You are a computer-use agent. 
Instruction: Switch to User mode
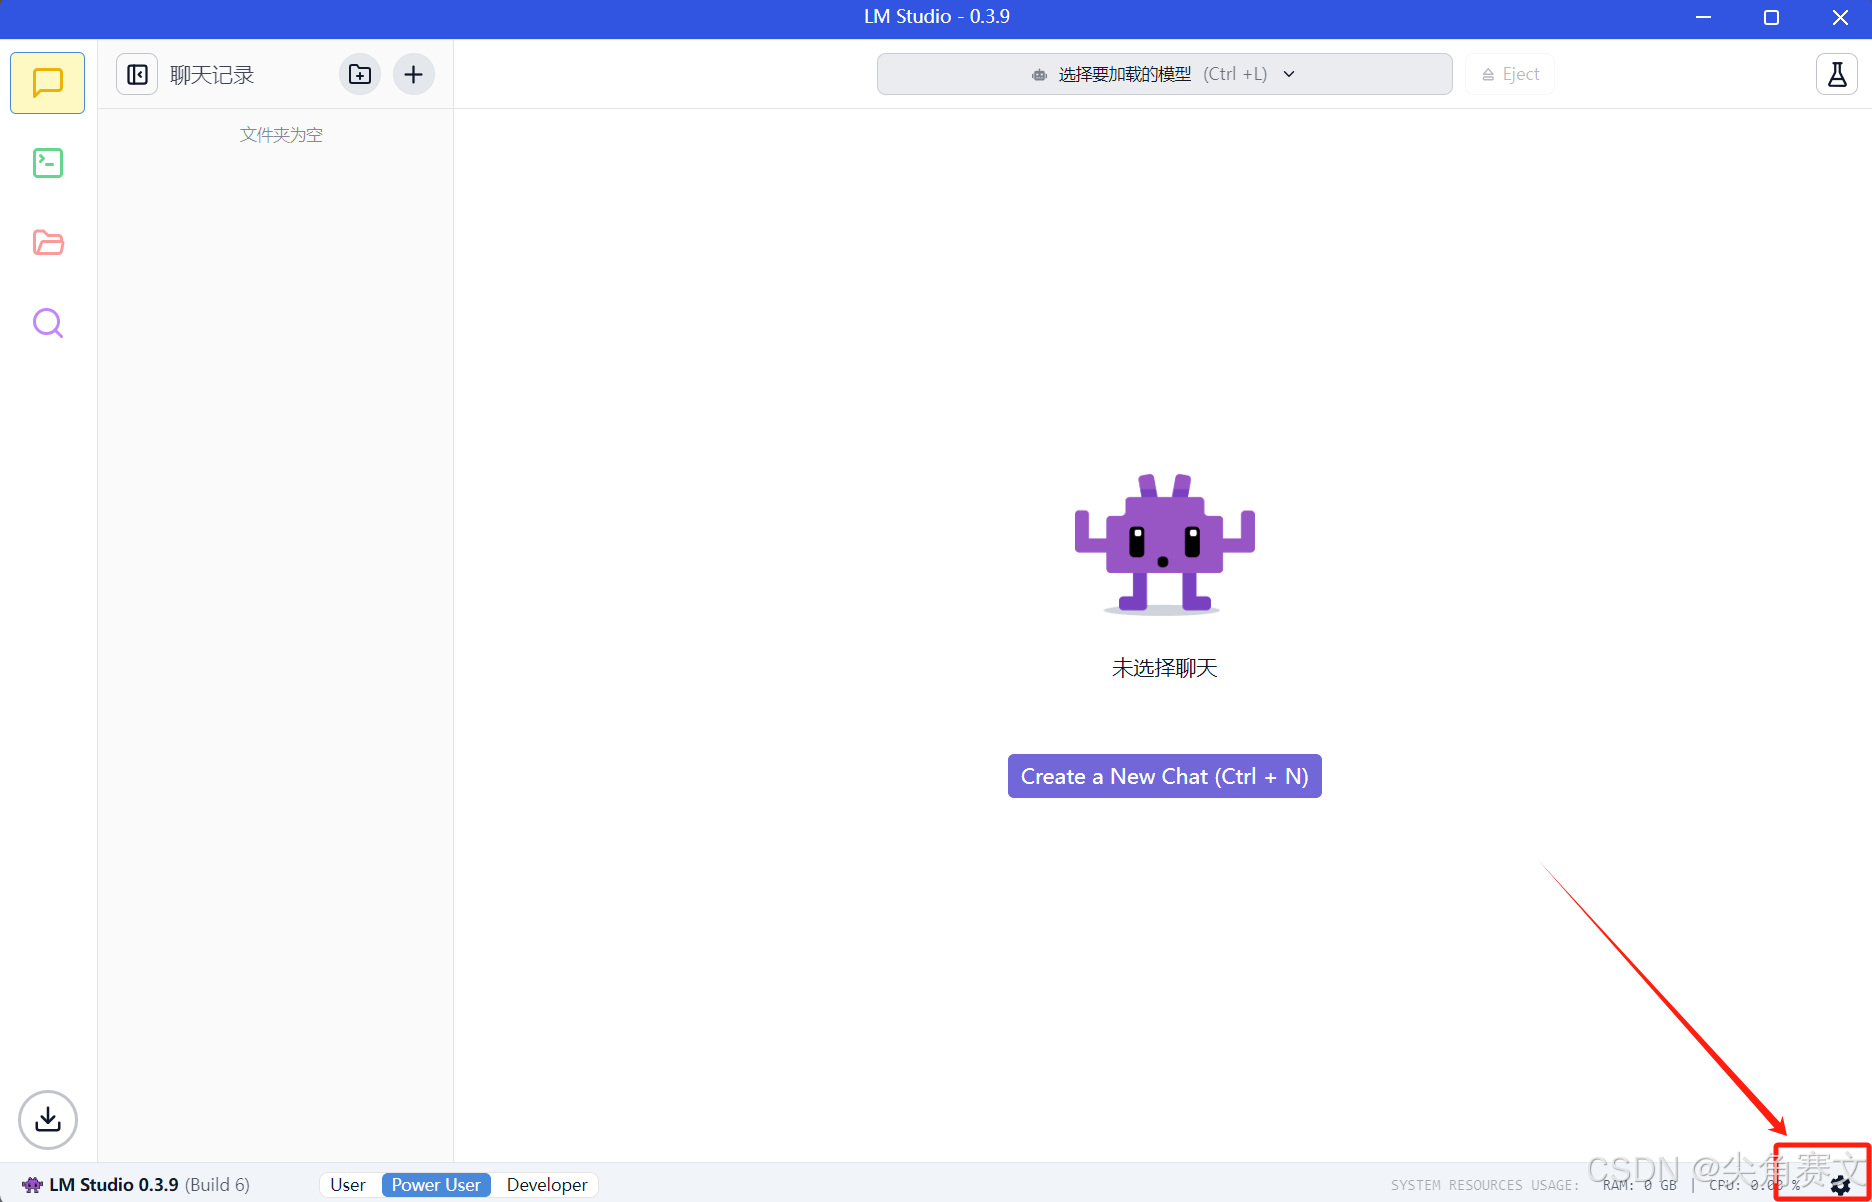(x=348, y=1185)
